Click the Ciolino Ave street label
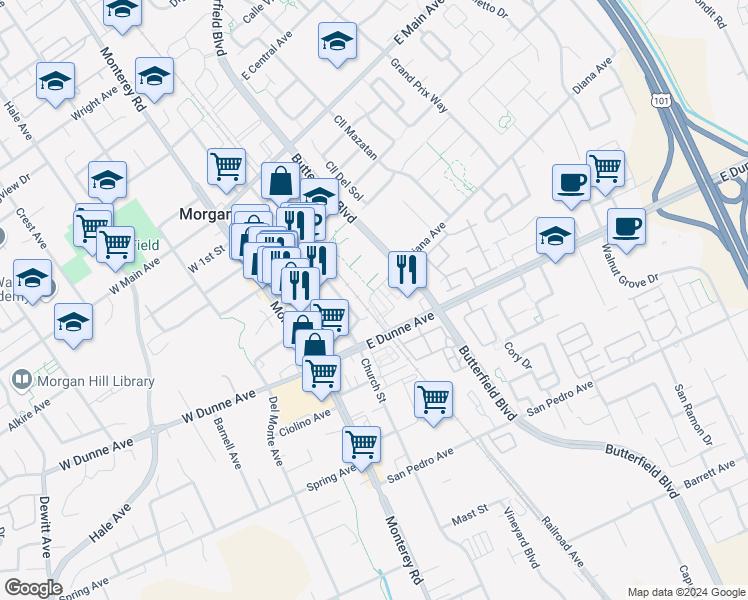 pos(305,422)
